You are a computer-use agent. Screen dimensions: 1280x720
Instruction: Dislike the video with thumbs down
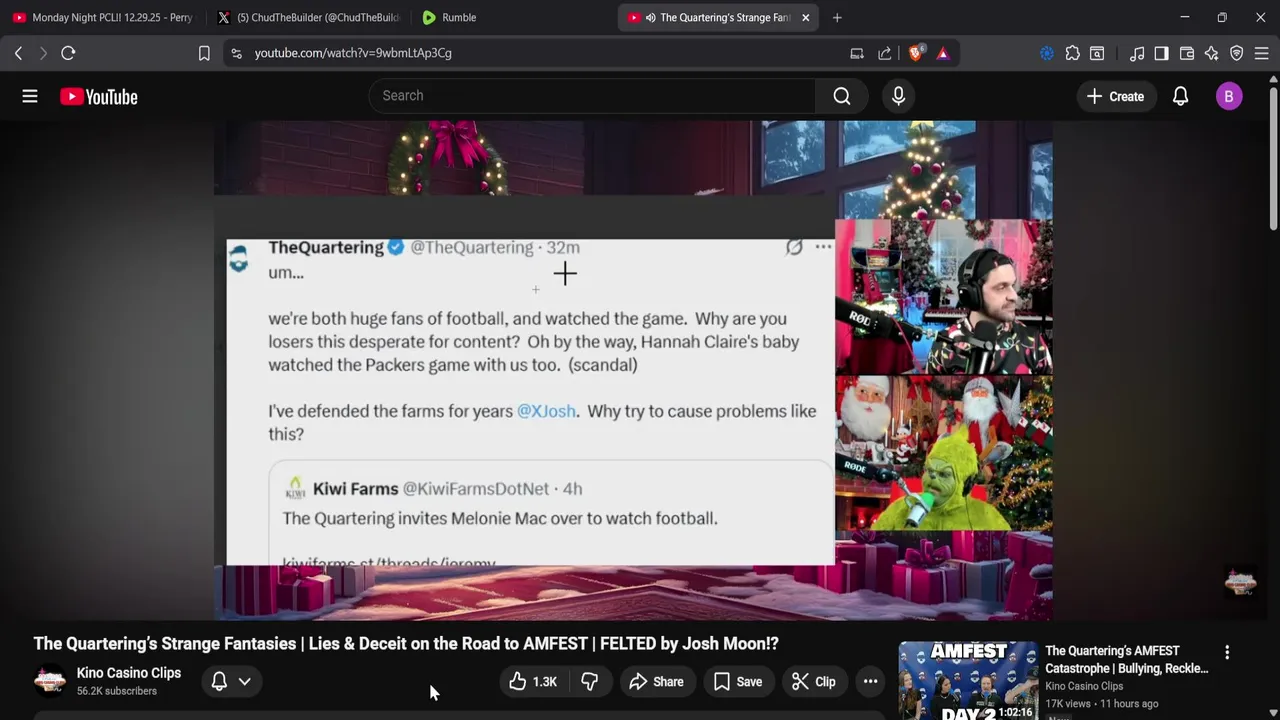click(x=590, y=682)
